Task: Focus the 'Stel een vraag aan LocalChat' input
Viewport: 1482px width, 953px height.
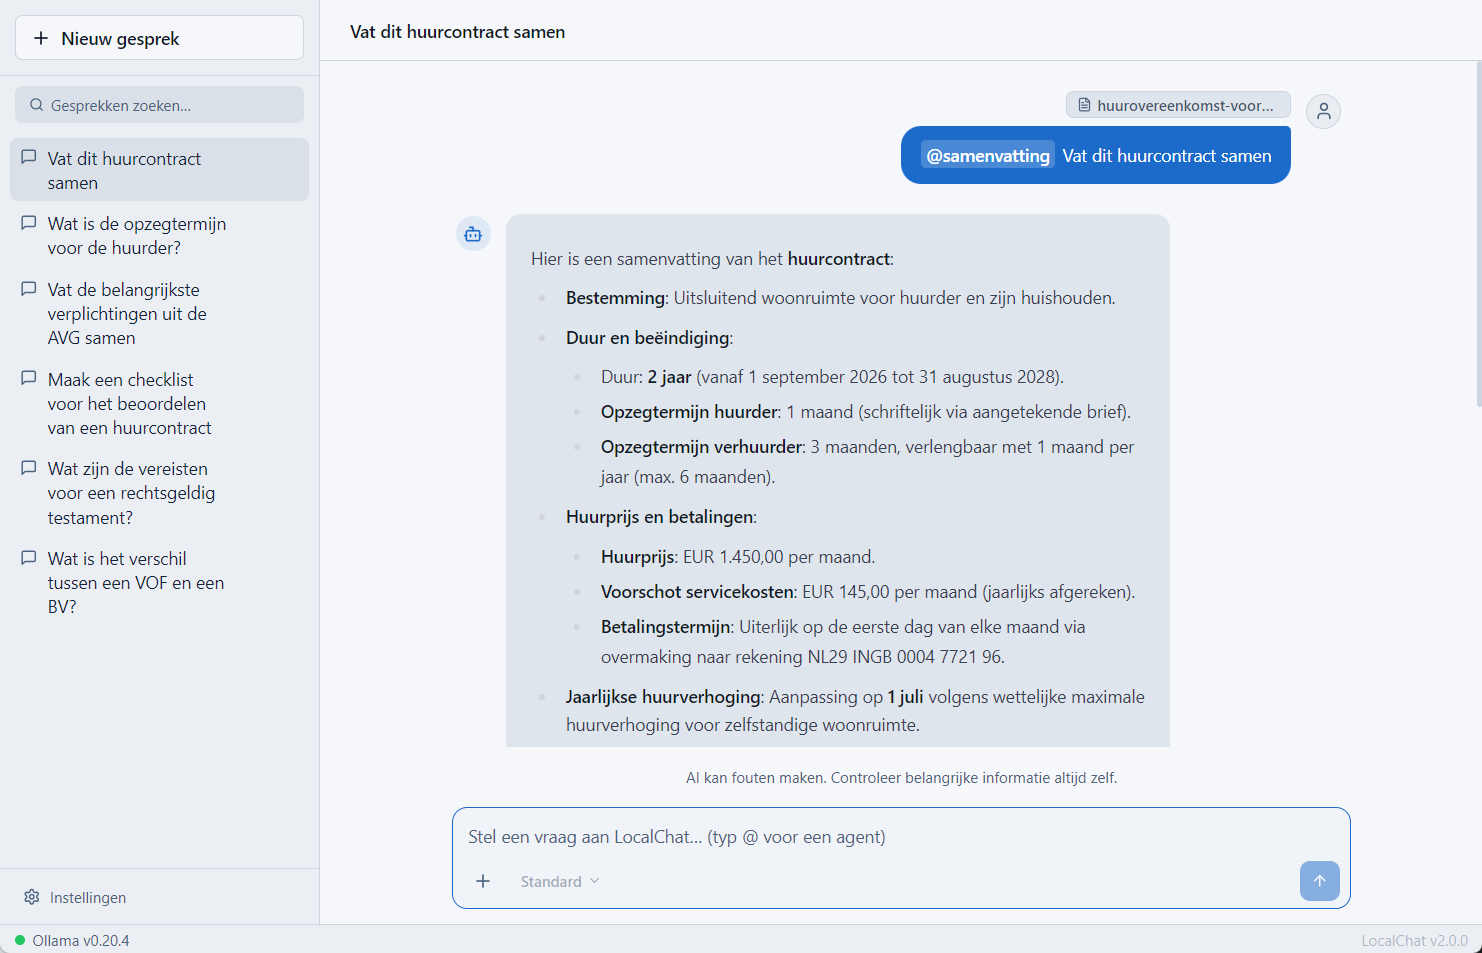Action: [x=900, y=837]
